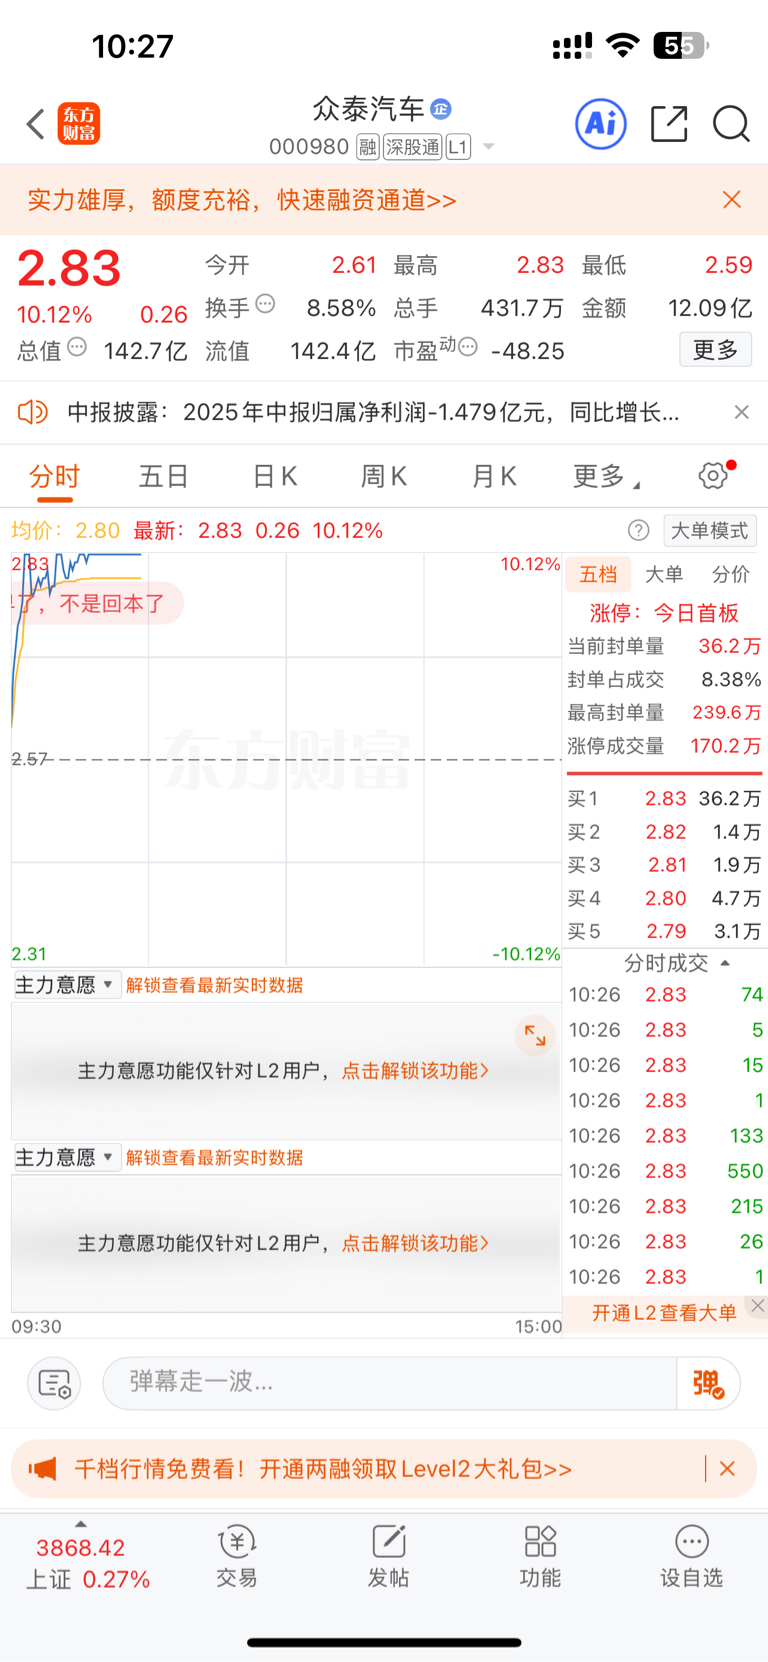Viewport: 768px width, 1662px height.
Task: Expand the stock code dropdown arrow
Action: click(489, 147)
